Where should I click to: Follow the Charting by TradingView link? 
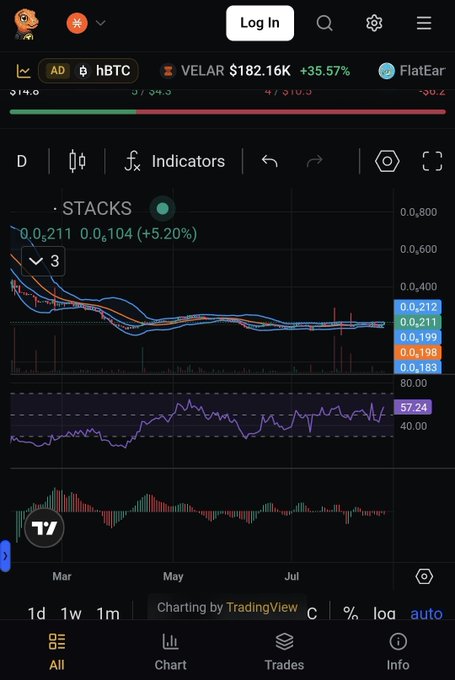(x=227, y=608)
